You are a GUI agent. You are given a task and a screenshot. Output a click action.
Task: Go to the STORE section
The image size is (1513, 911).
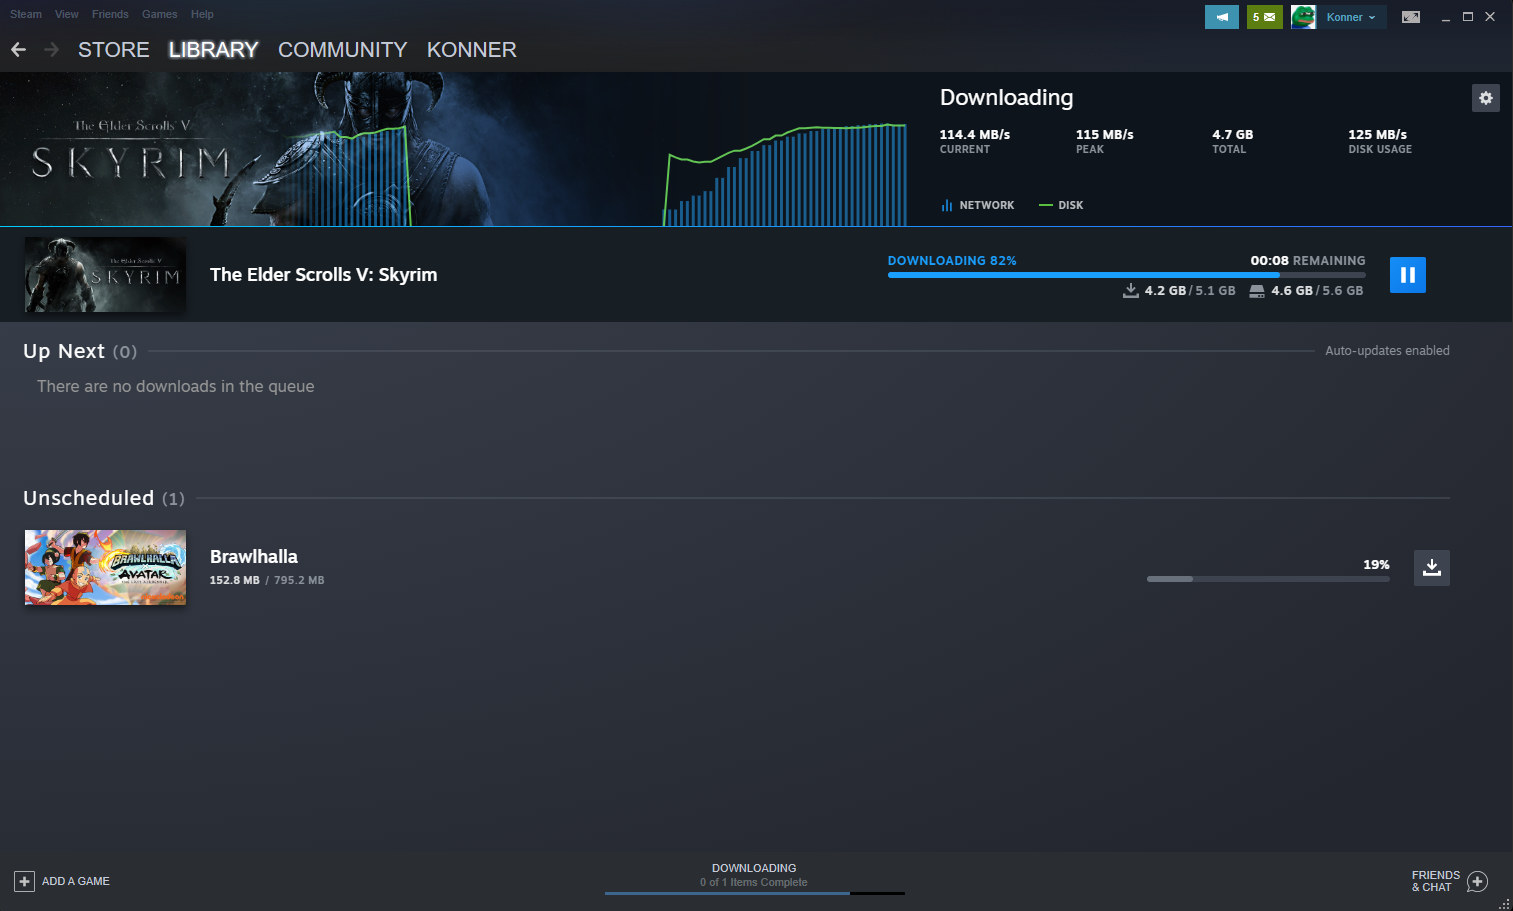[x=114, y=50]
